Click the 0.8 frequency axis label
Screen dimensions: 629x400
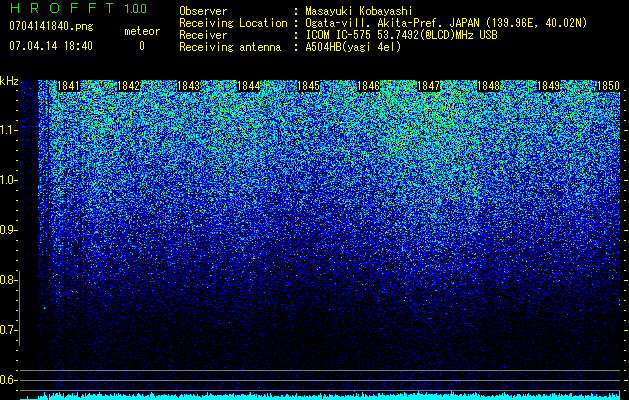tap(8, 280)
